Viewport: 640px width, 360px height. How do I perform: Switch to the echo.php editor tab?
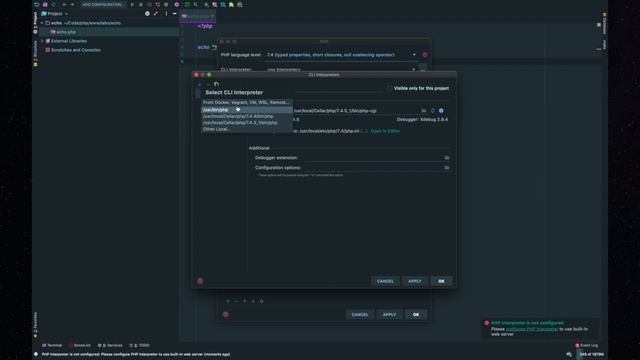click(198, 16)
